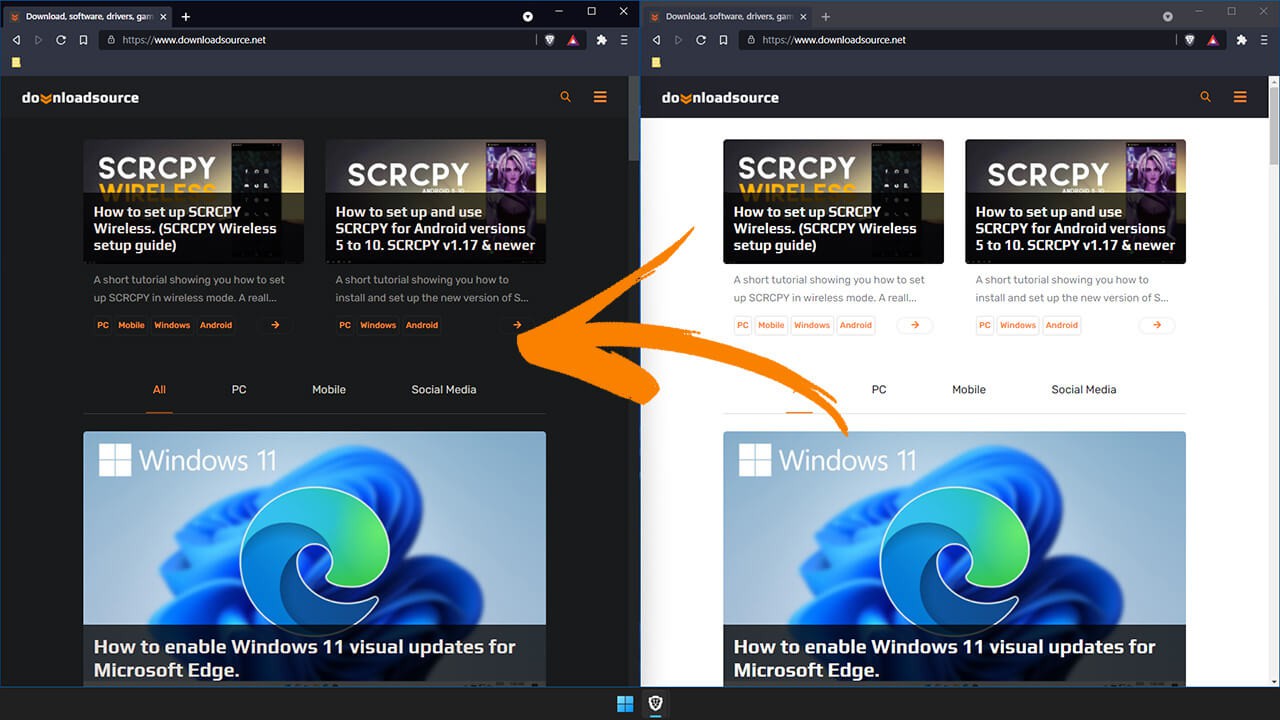
Task: Open extensions puzzle icon in right window
Action: [x=1241, y=40]
